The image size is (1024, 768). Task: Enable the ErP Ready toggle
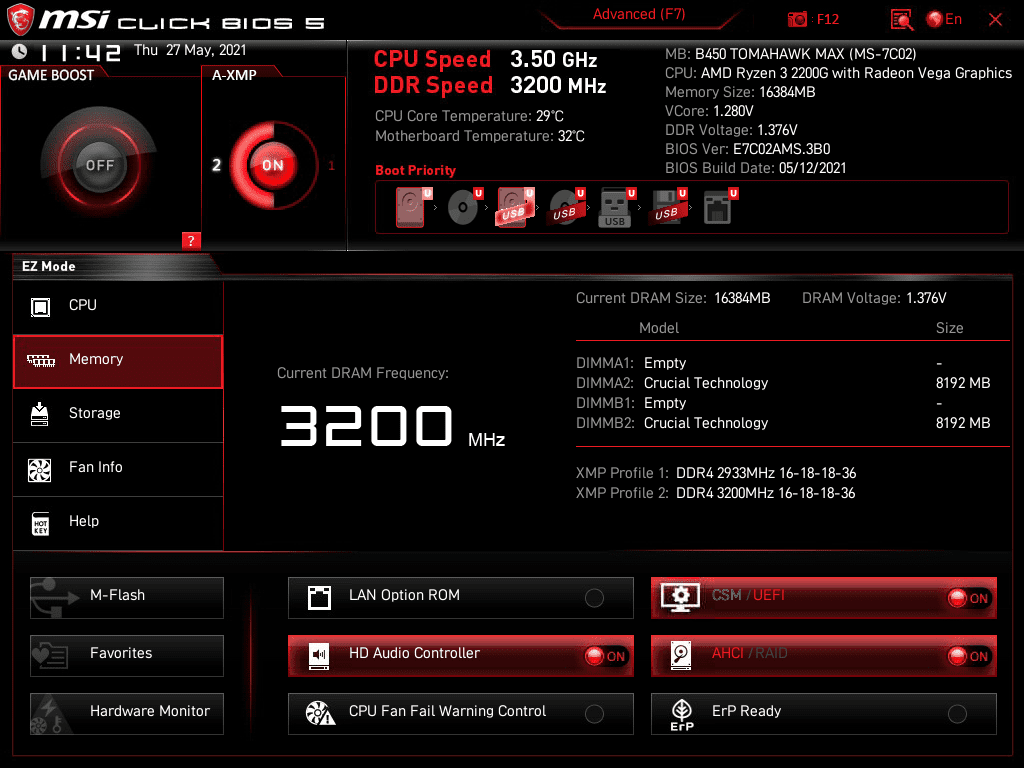[x=957, y=714]
